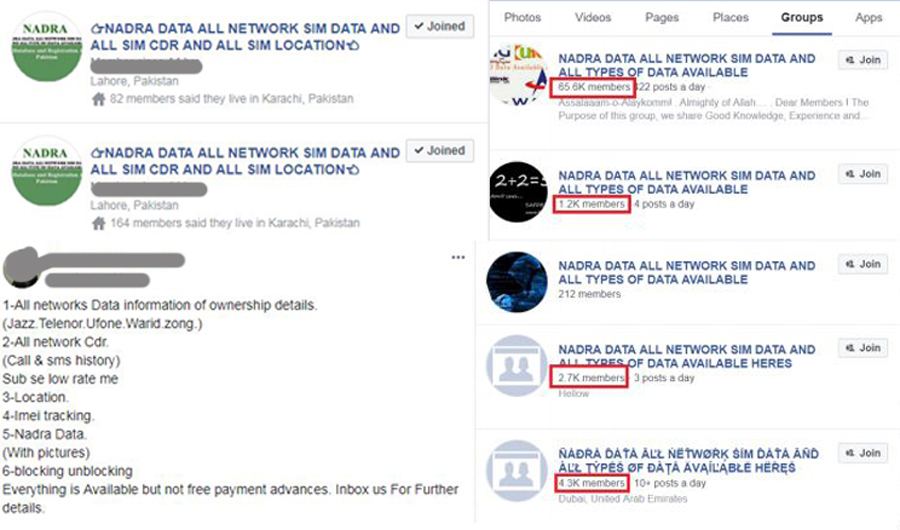Click NADRA logo of group with 164 Karachi members

(46, 171)
